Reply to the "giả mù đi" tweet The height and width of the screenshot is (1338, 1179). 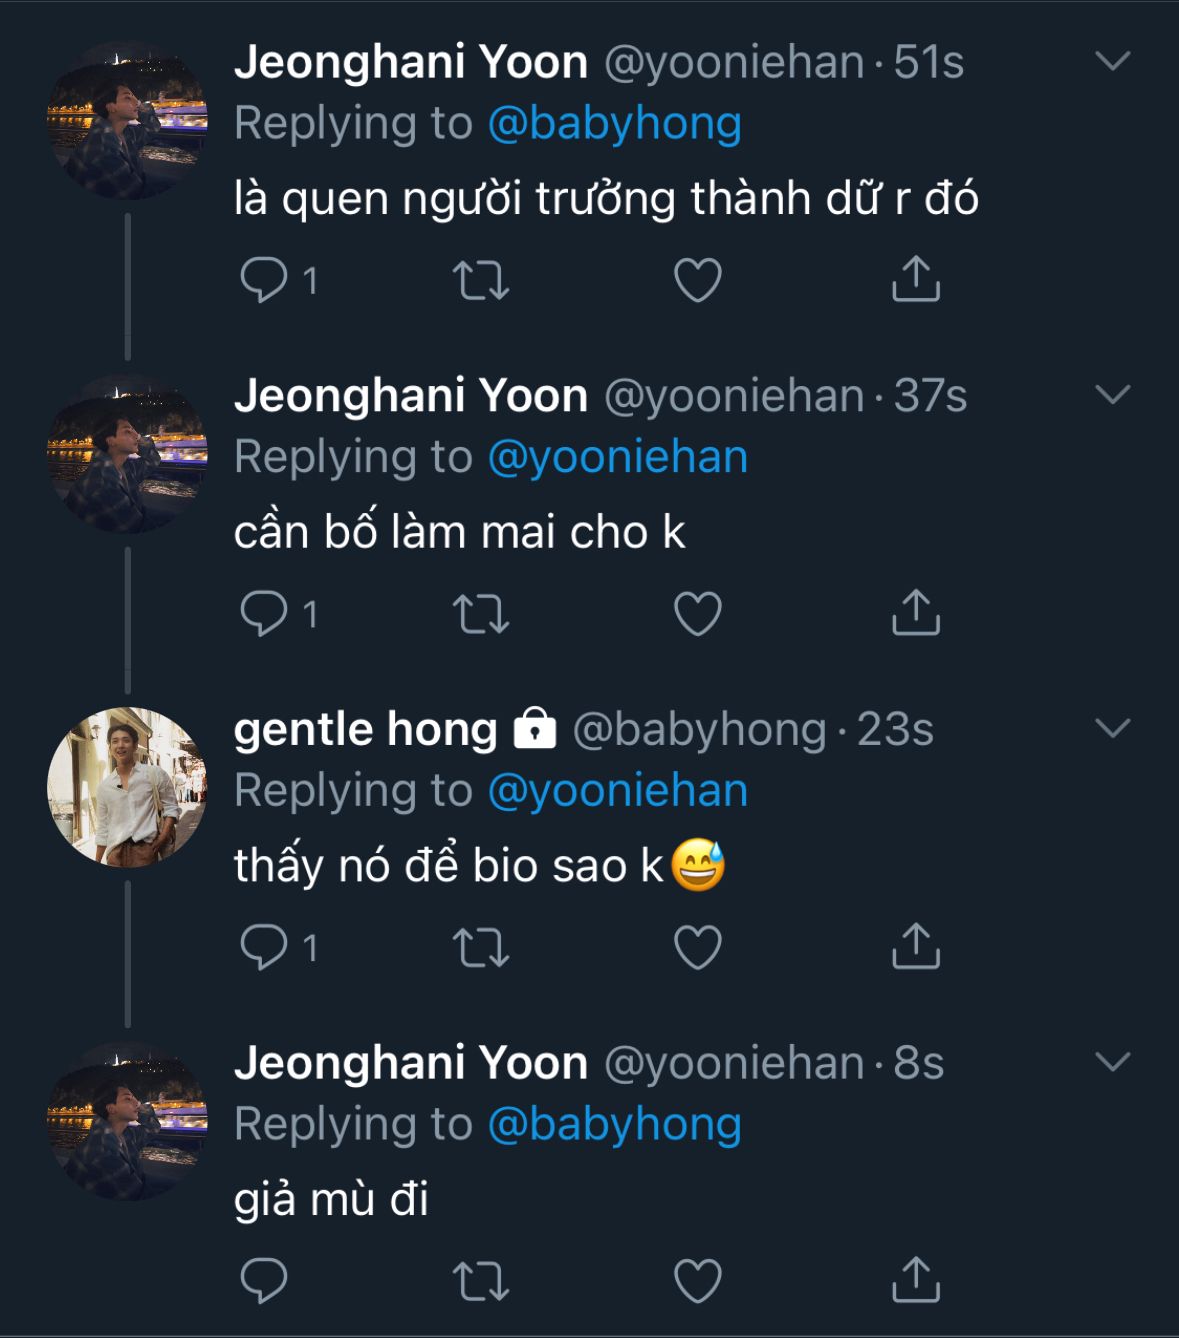pyautogui.click(x=264, y=1281)
